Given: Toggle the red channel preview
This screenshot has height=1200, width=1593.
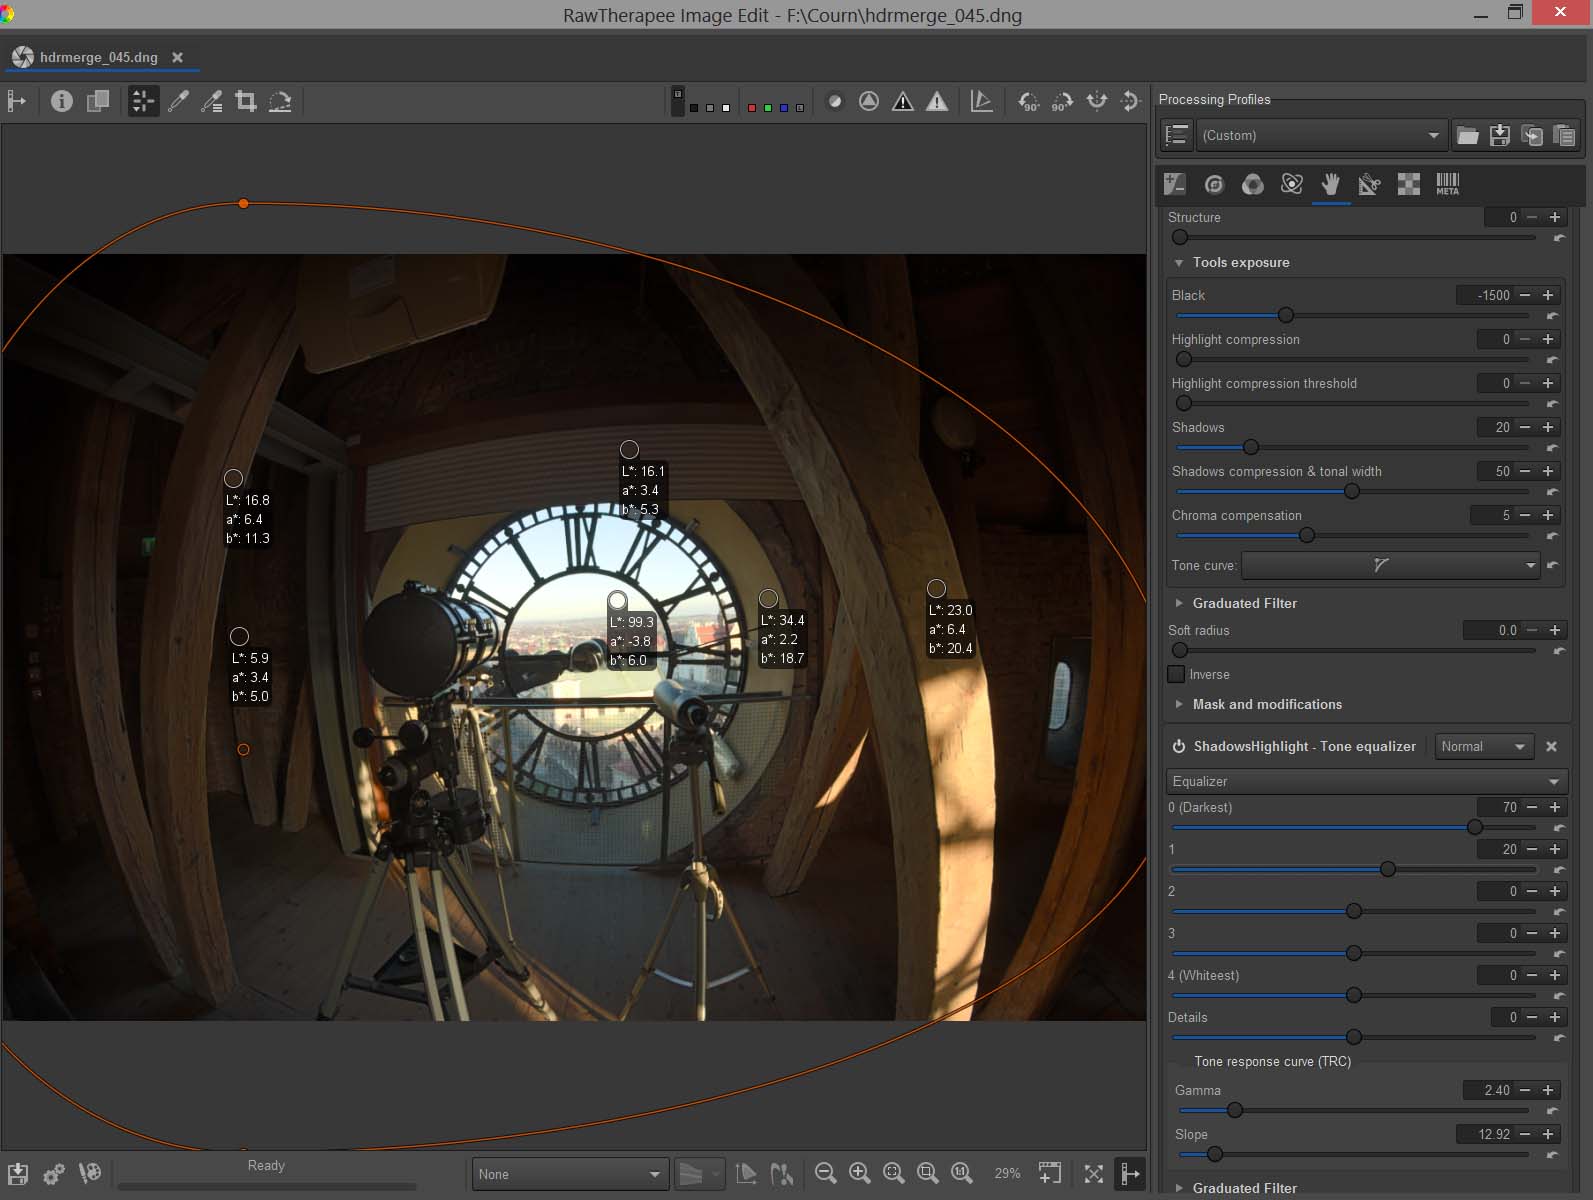Looking at the screenshot, I should click(752, 107).
